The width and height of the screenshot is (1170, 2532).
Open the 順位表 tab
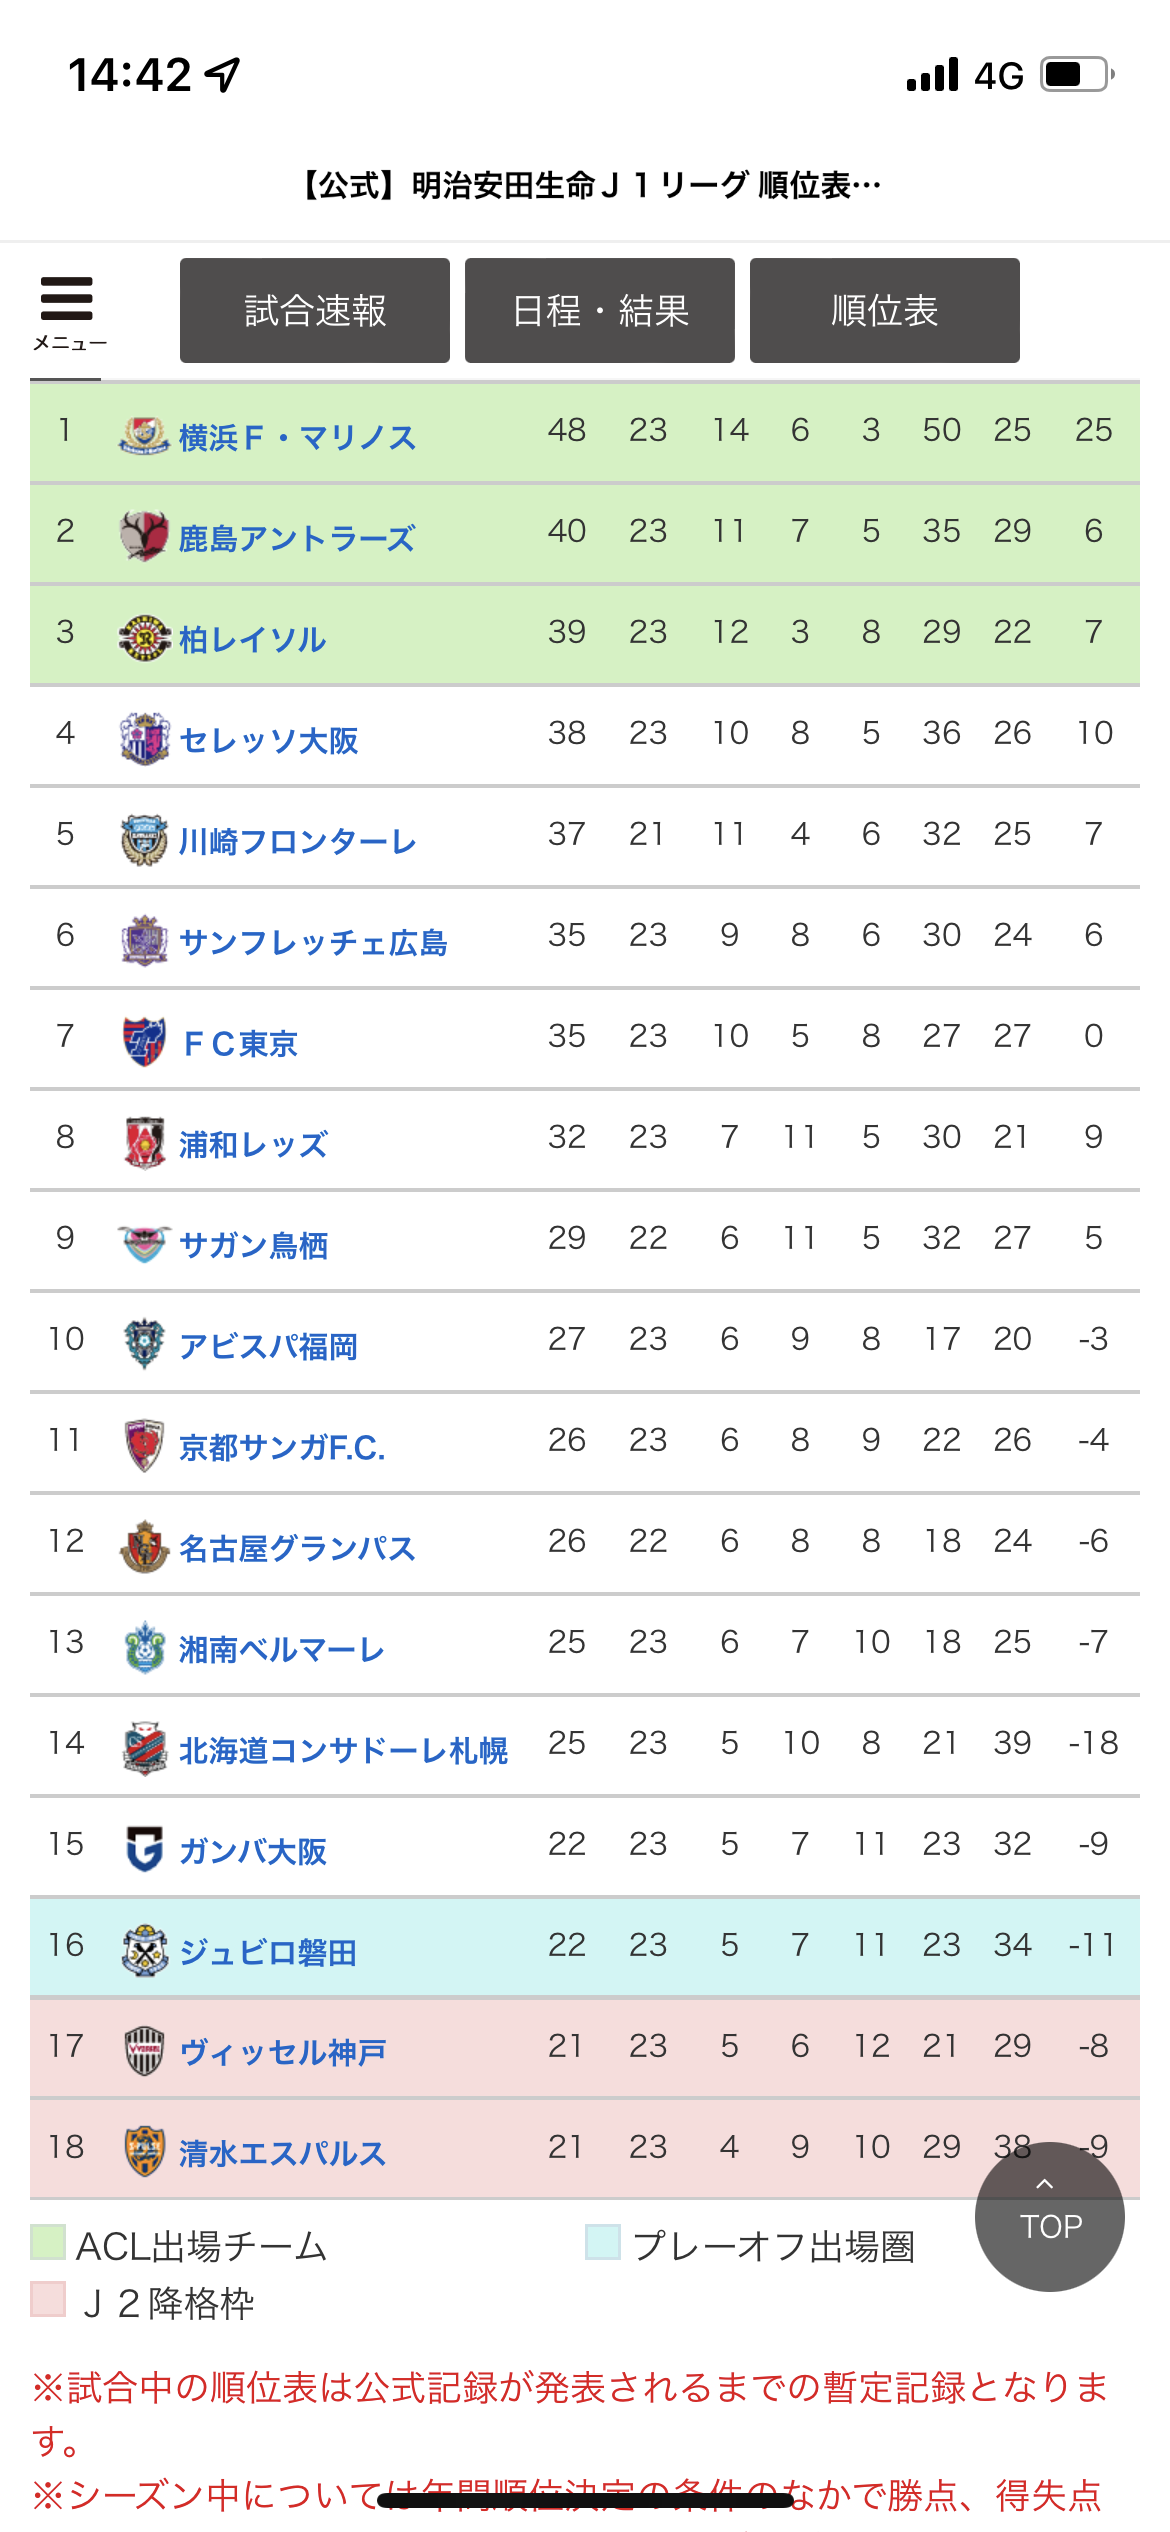click(885, 311)
